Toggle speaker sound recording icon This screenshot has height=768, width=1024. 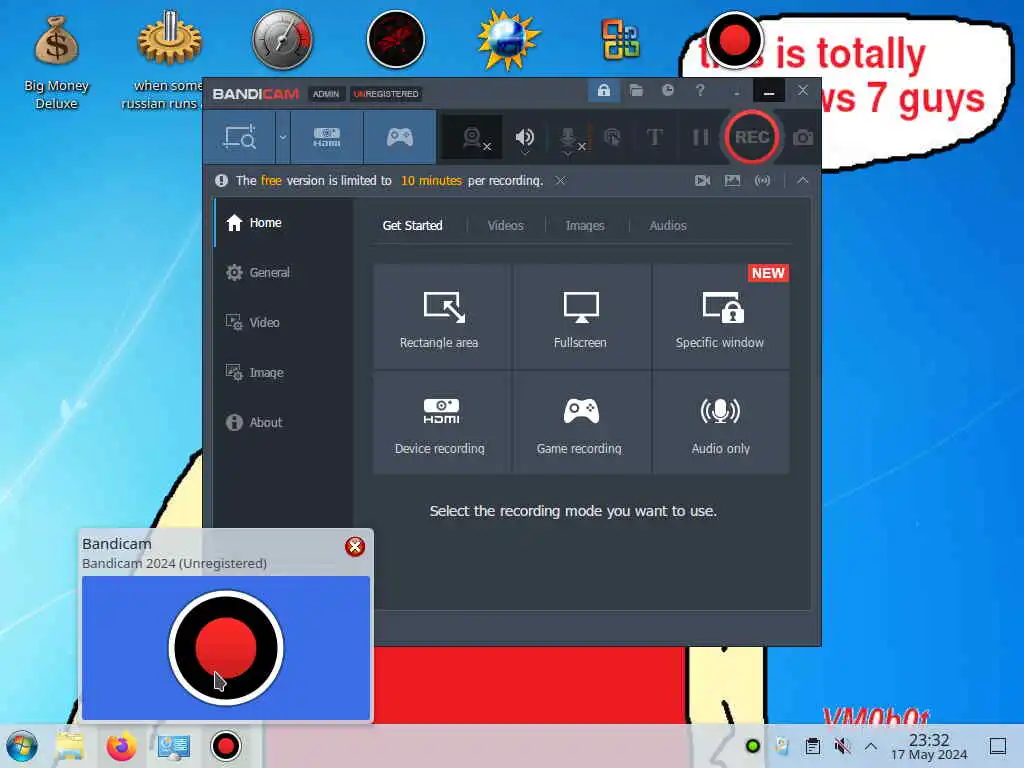(524, 138)
